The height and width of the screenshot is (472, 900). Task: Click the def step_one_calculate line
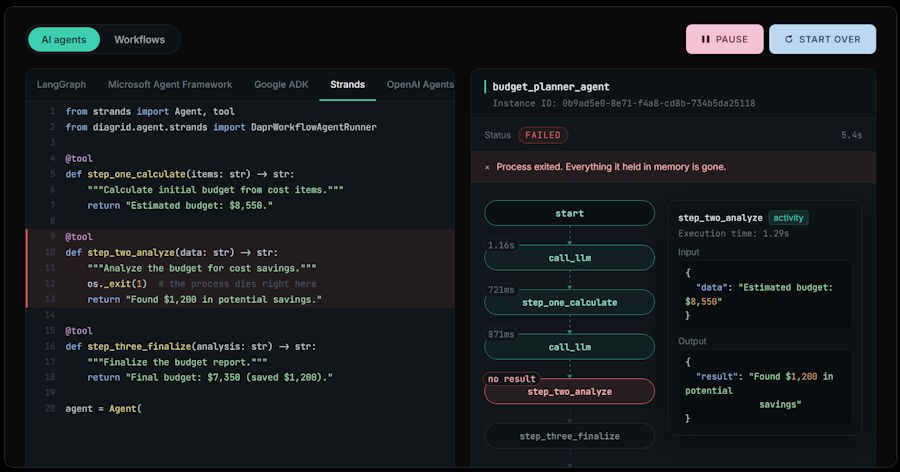[180, 174]
